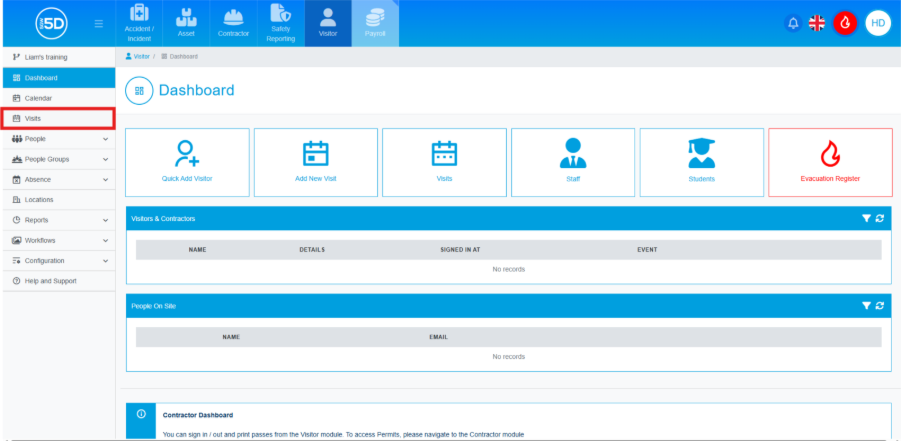Click filter icon in People On Site panel
The width and height of the screenshot is (903, 441).
(x=866, y=306)
